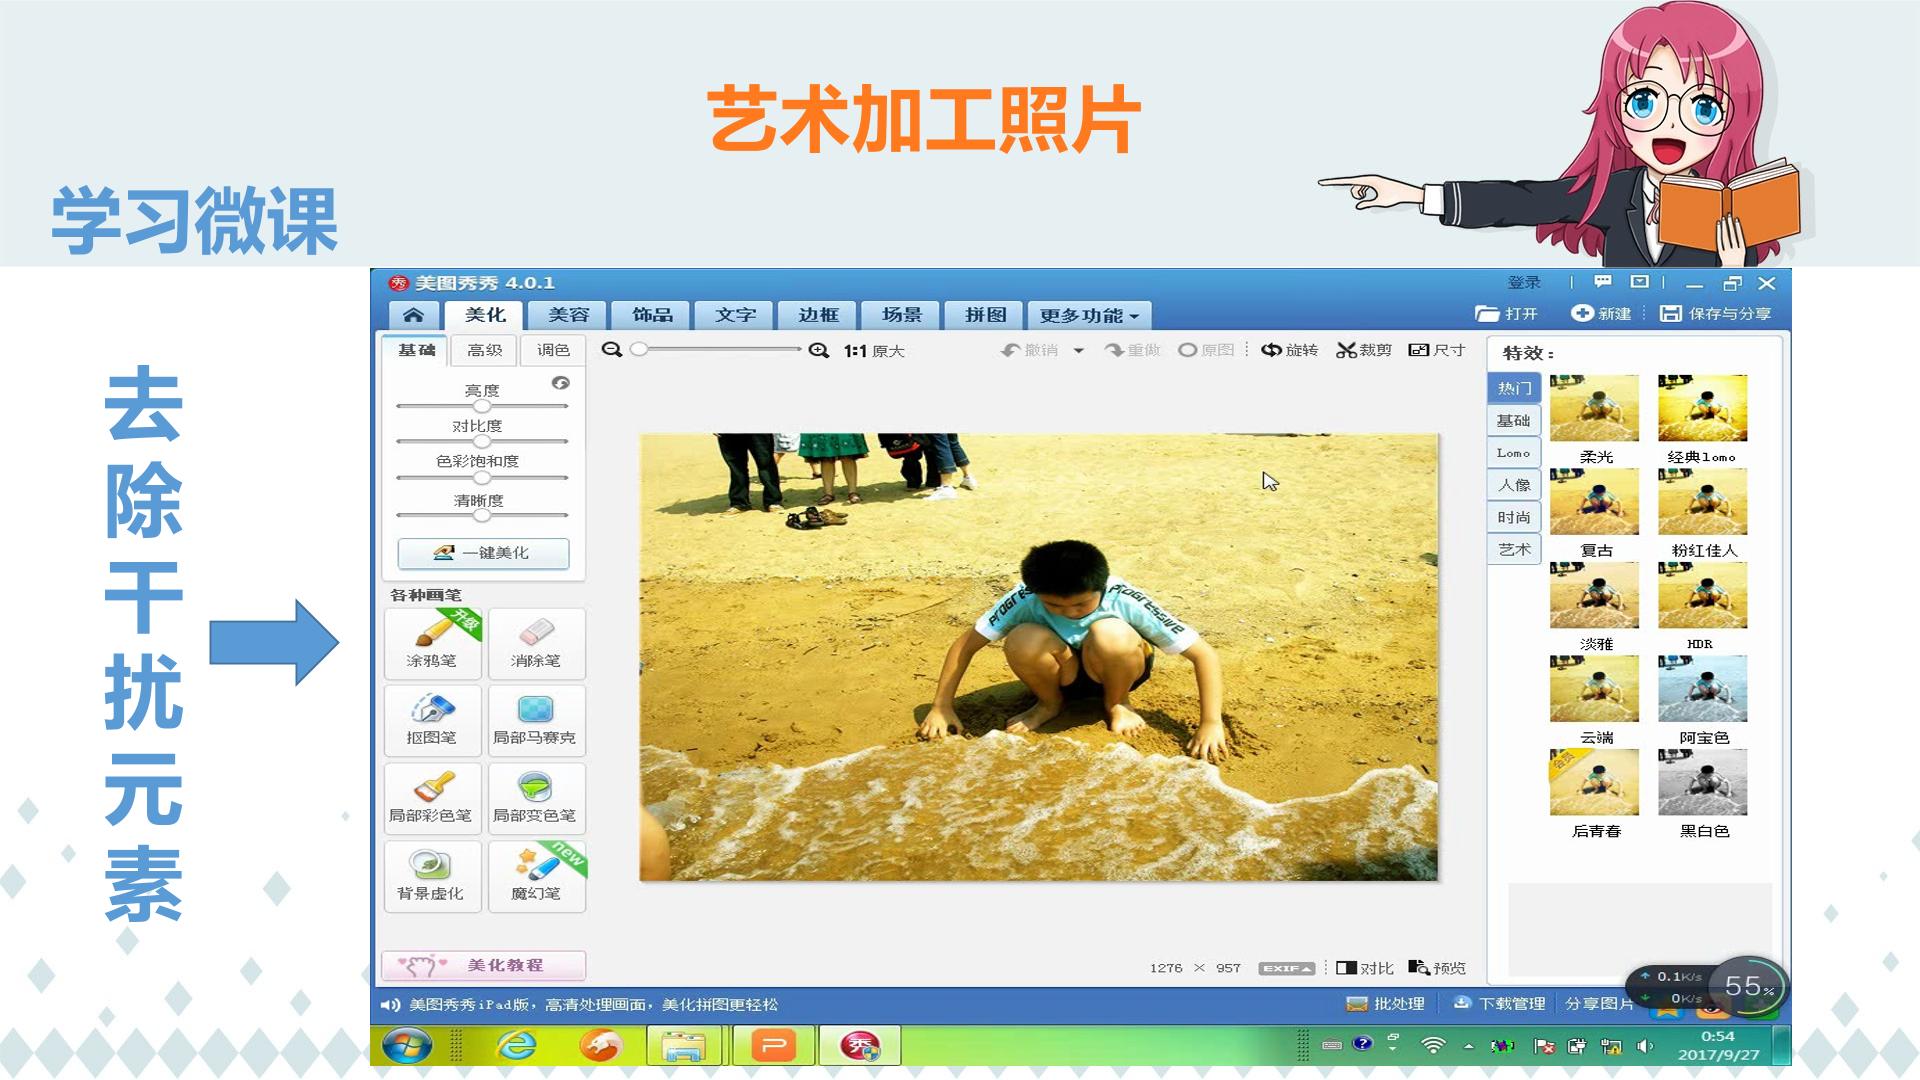Select the 涂鸦笔 doodle brush tool
1920x1080 pixels.
coord(432,643)
